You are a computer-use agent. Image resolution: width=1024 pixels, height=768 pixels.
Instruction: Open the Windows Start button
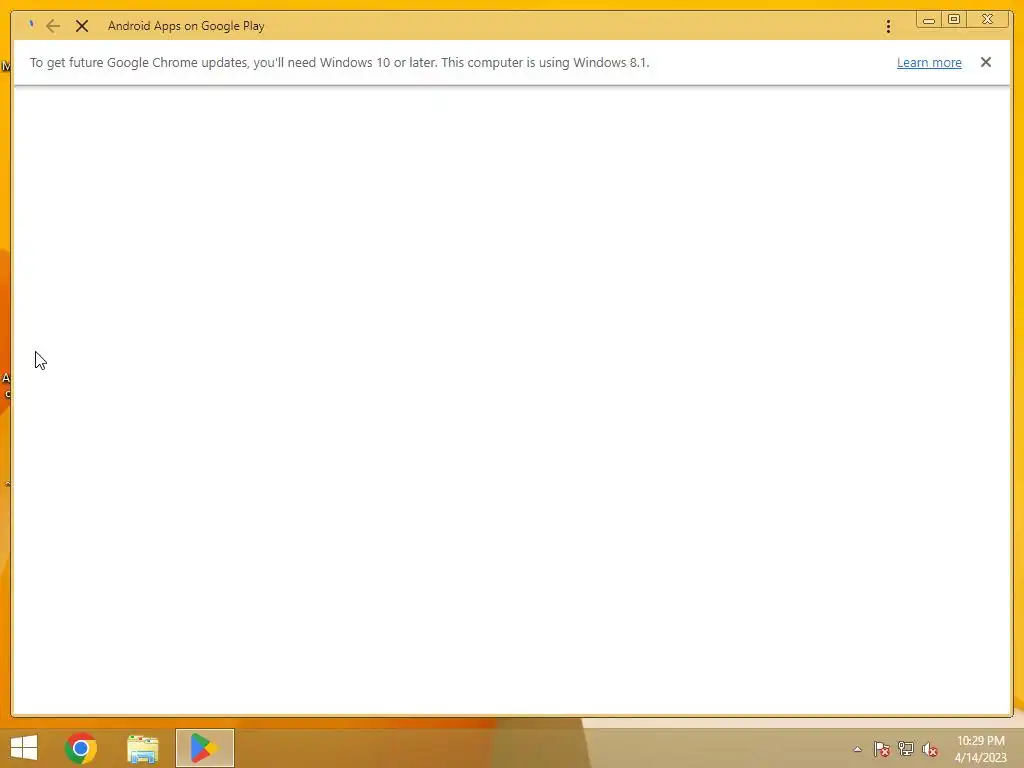pos(24,748)
